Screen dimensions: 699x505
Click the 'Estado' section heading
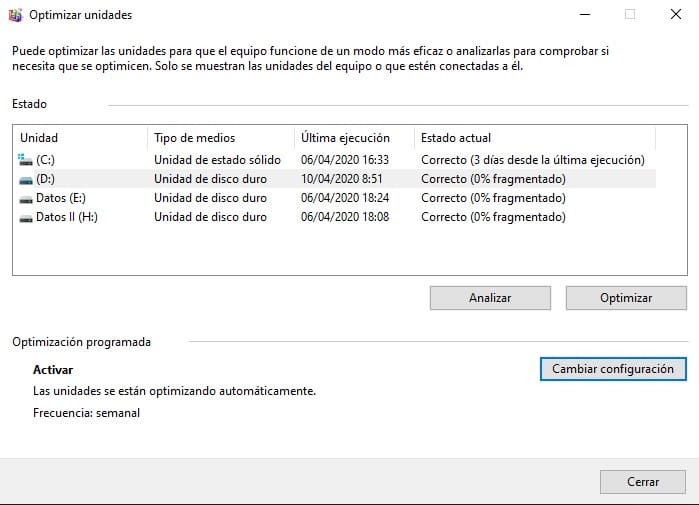[x=29, y=104]
